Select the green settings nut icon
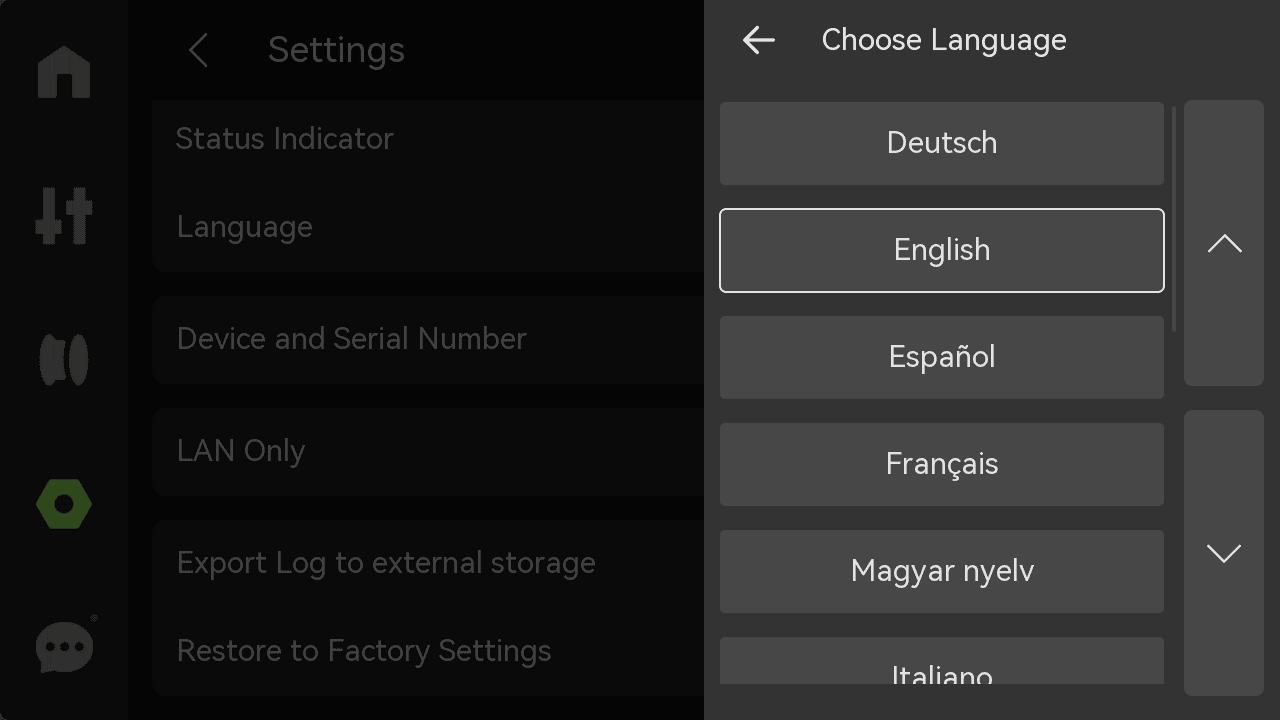Screen dimensions: 1280x720 pos(64,504)
